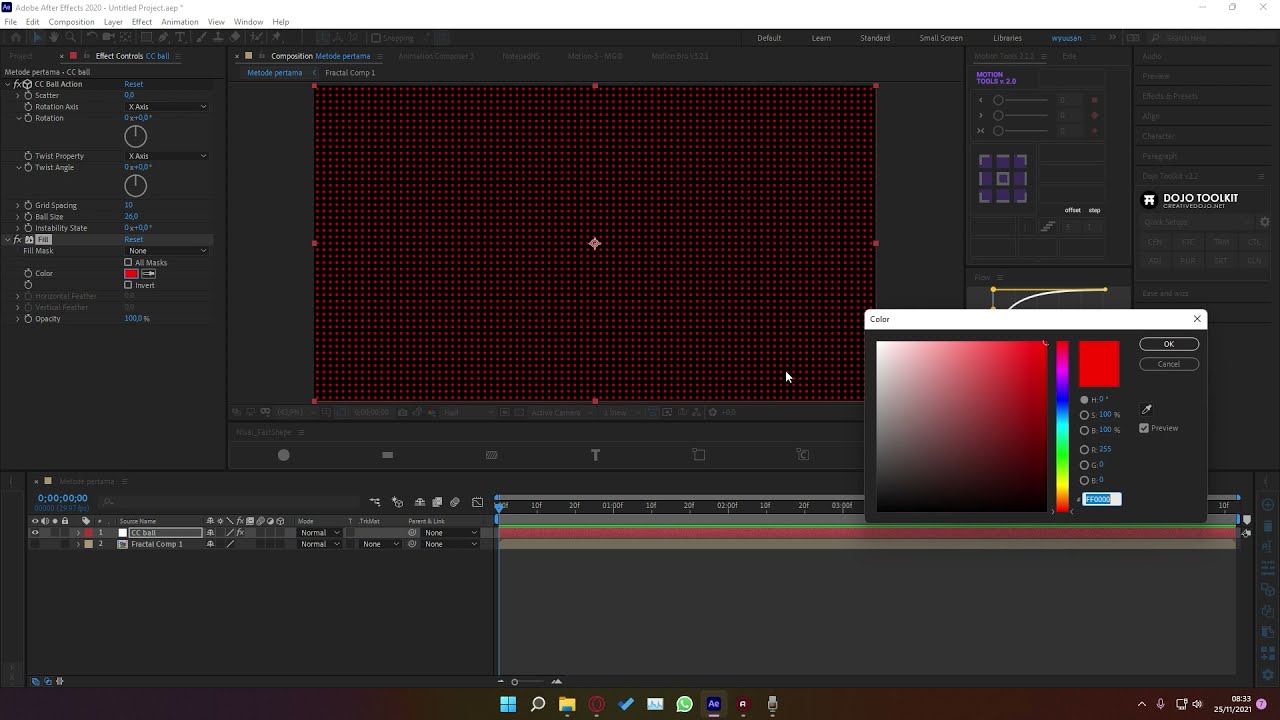Open File Explorer from taskbar
This screenshot has width=1280, height=720.
coord(567,704)
